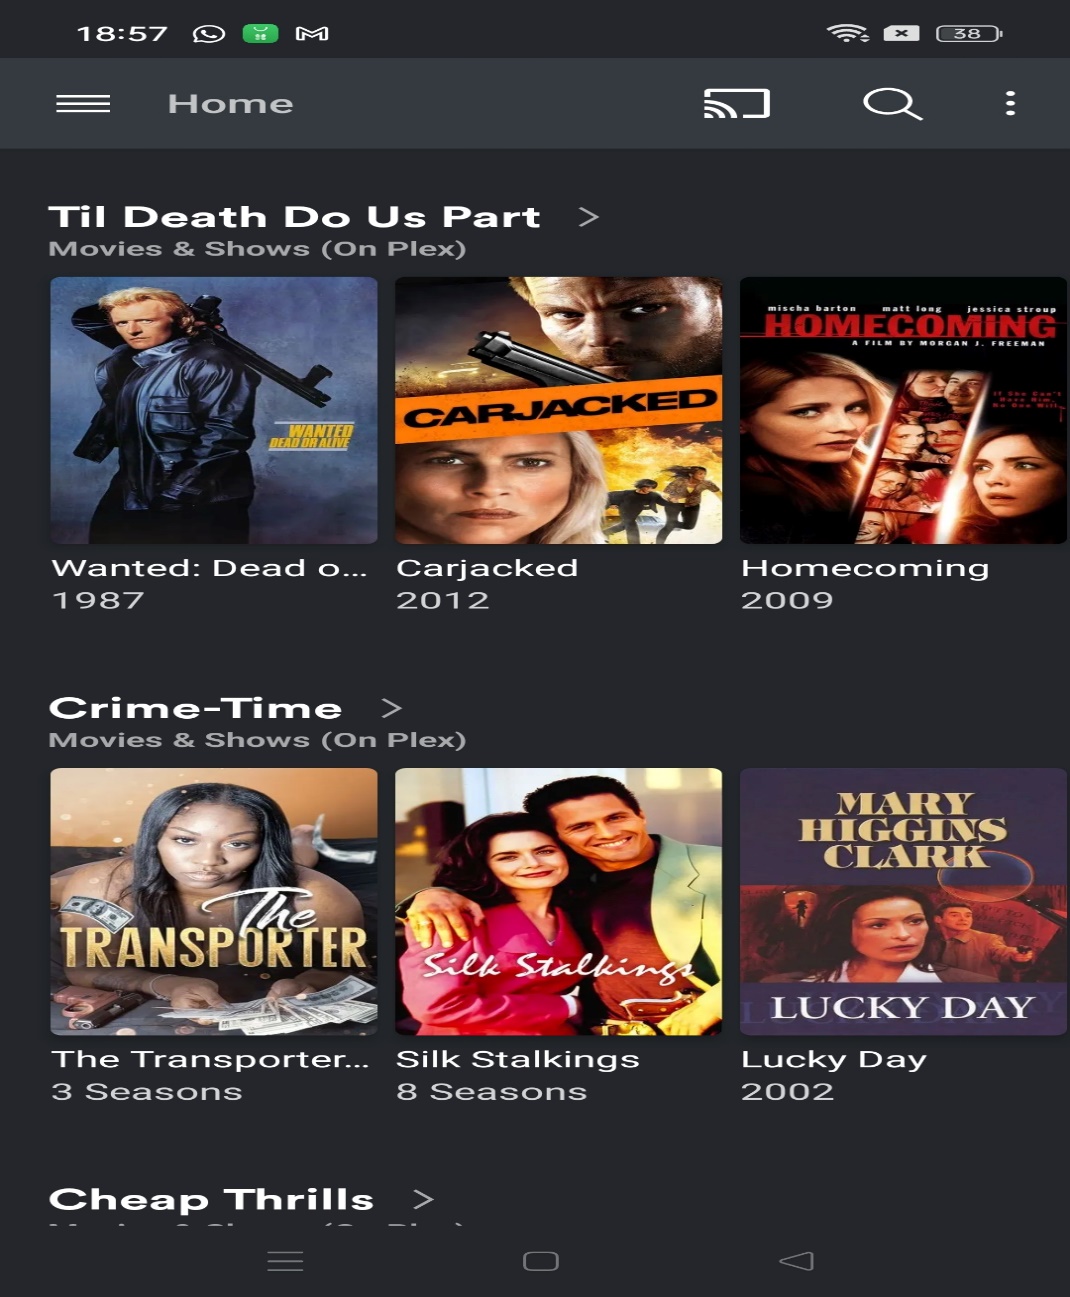Select the Lucky Day movie poster
The image size is (1070, 1297).
click(903, 901)
